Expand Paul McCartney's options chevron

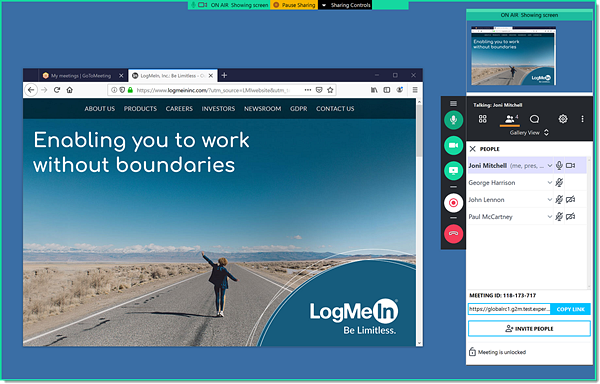[x=549, y=216]
